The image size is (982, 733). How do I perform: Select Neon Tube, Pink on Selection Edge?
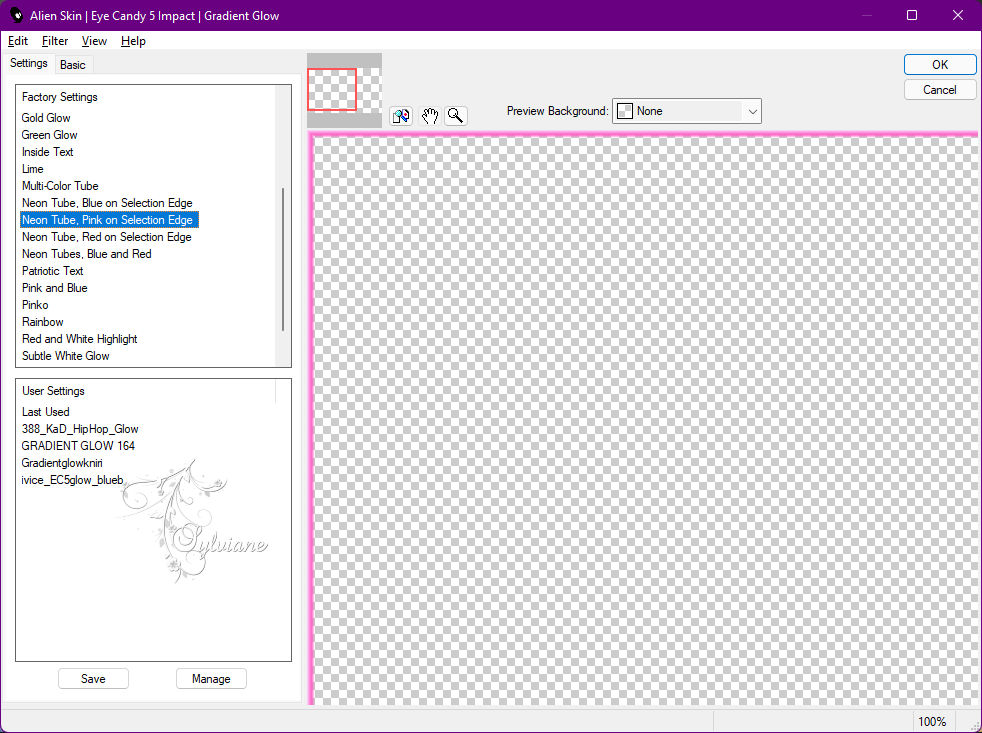pyautogui.click(x=109, y=219)
